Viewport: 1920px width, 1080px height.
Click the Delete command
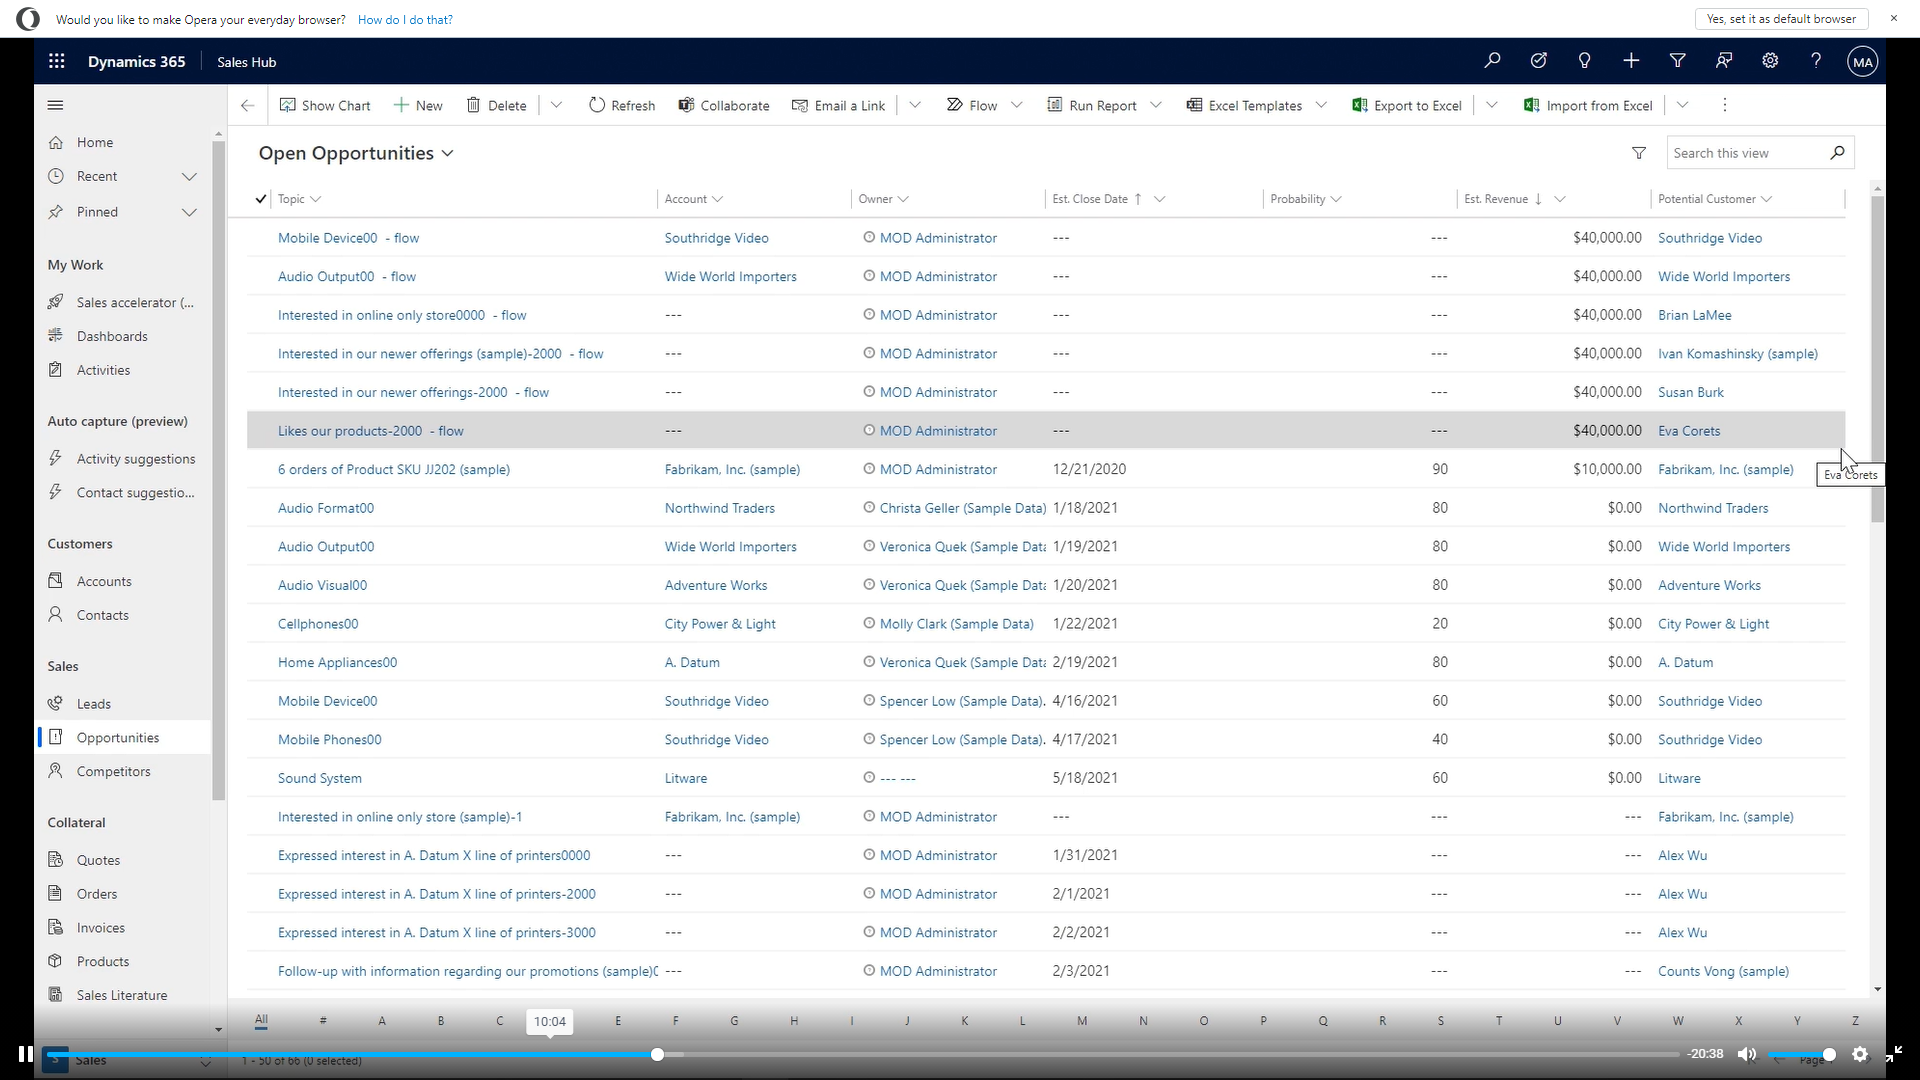(x=496, y=105)
